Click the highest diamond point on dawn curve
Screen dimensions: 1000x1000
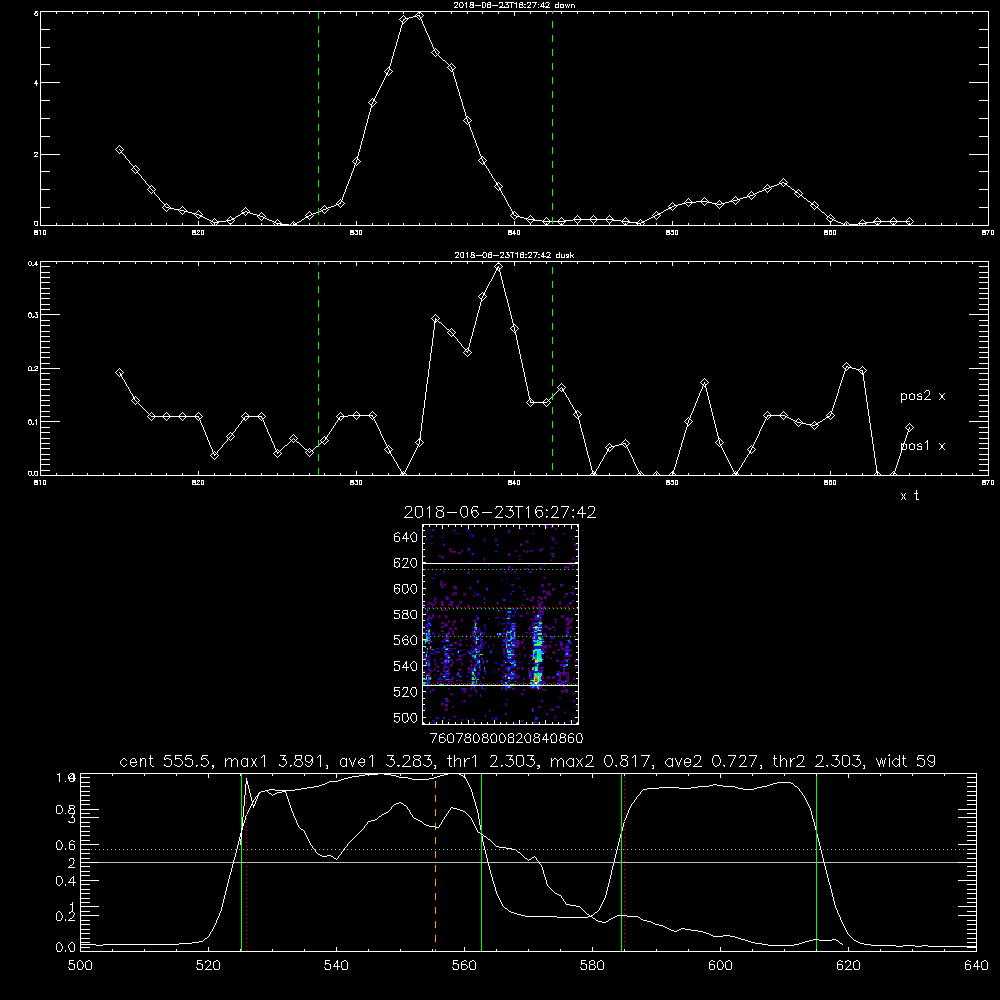pos(419,15)
